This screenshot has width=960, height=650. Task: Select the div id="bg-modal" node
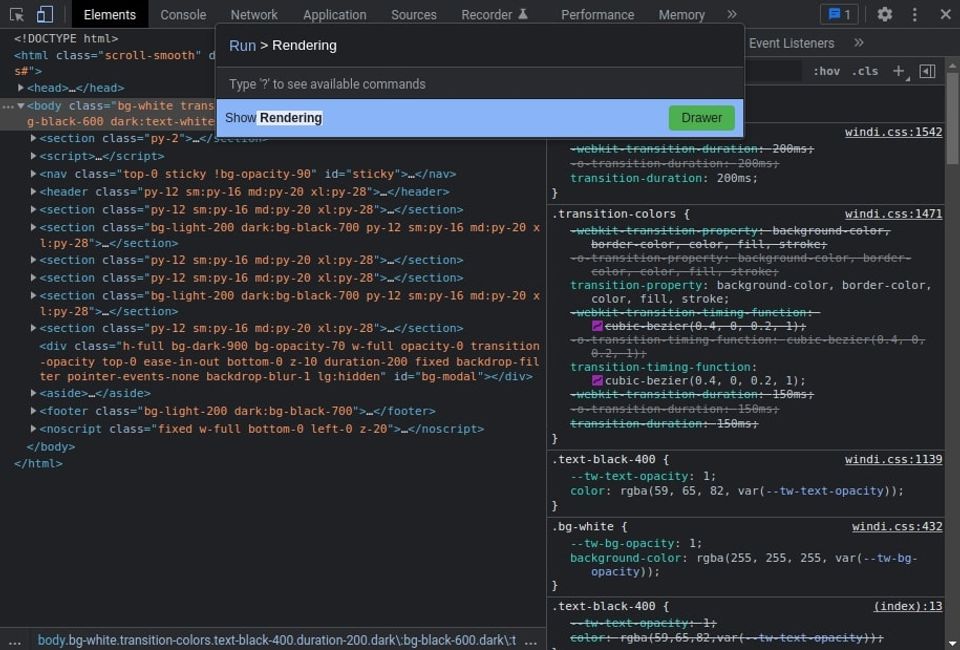[x=290, y=361]
